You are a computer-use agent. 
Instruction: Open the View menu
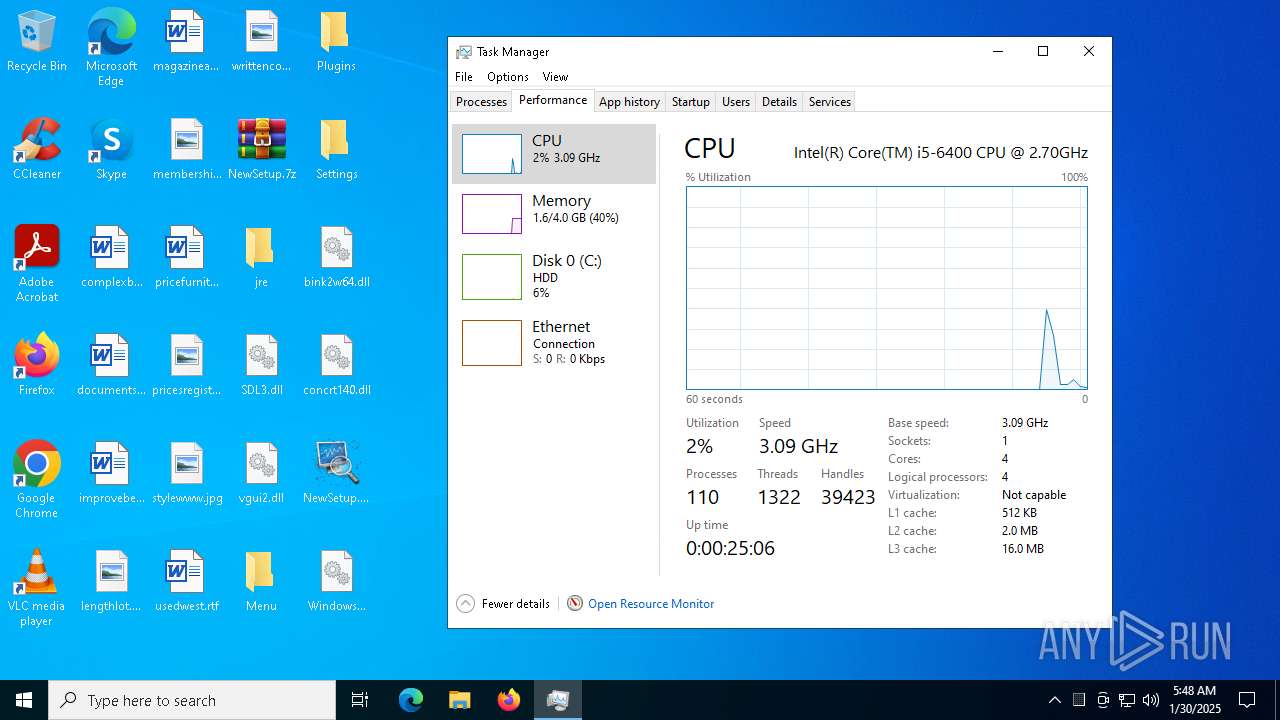coord(555,77)
